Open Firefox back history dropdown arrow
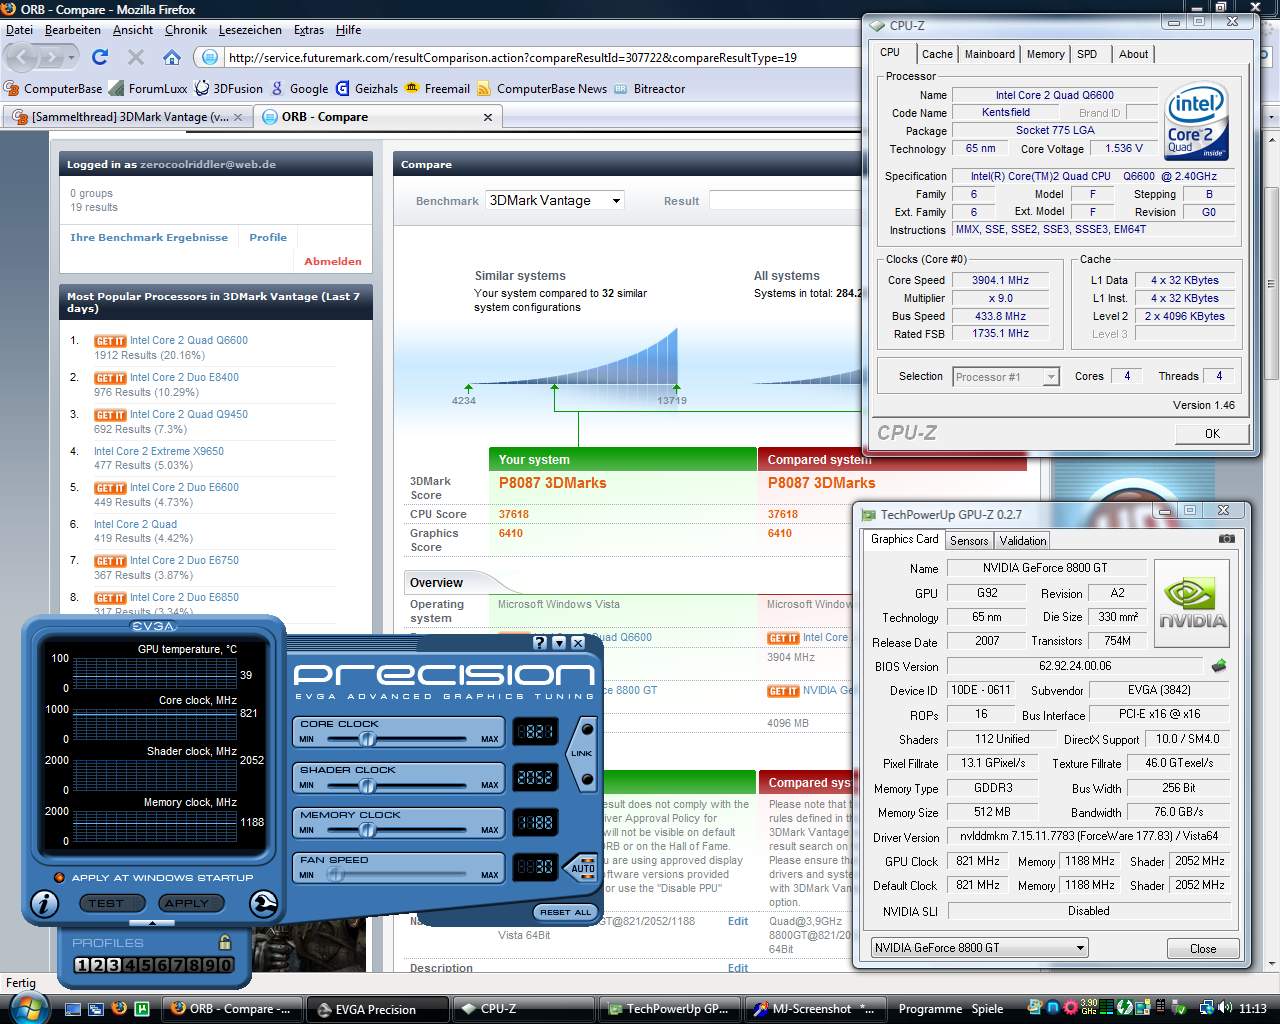Image resolution: width=1280 pixels, height=1024 pixels. pos(70,58)
